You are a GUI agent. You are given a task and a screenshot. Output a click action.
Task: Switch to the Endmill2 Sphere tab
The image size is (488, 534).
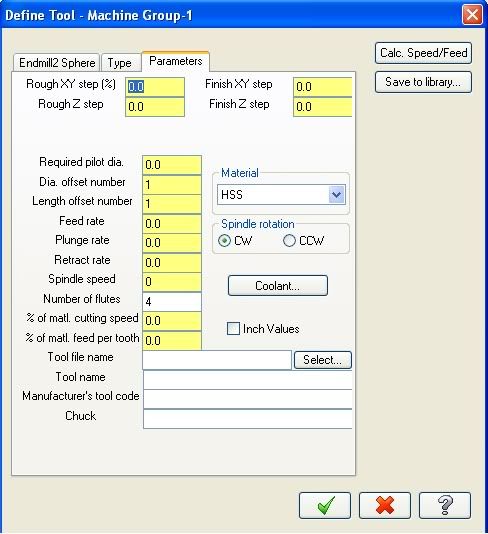point(57,63)
